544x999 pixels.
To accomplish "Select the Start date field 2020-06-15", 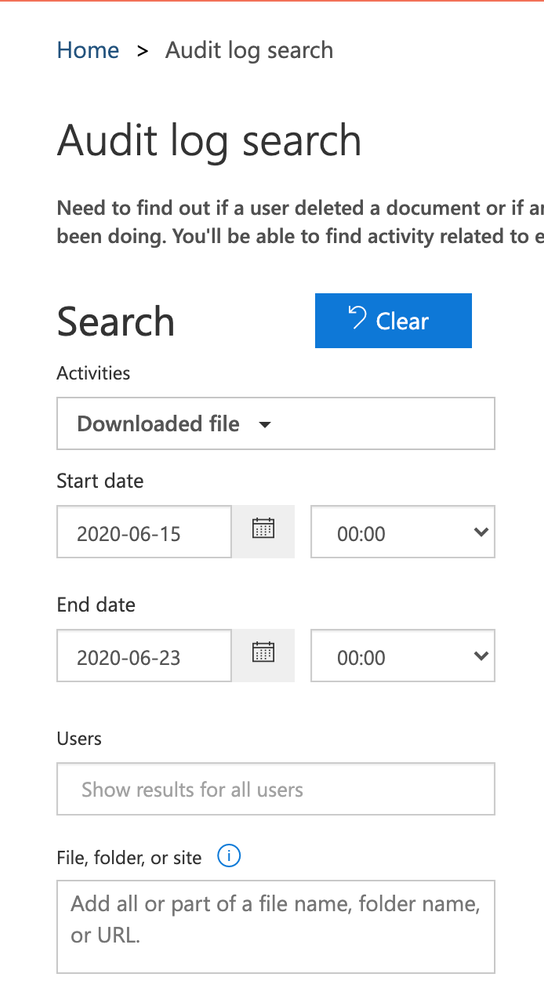I will point(144,532).
